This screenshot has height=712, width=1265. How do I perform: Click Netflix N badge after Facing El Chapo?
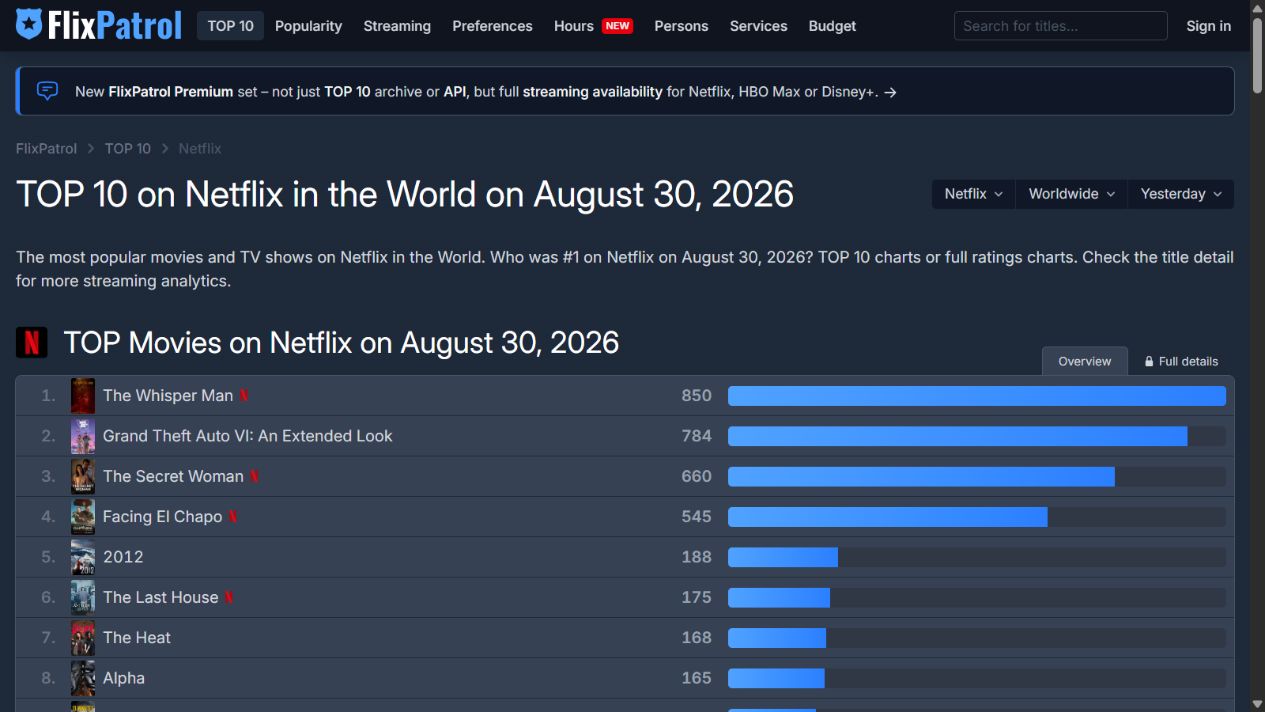point(233,517)
